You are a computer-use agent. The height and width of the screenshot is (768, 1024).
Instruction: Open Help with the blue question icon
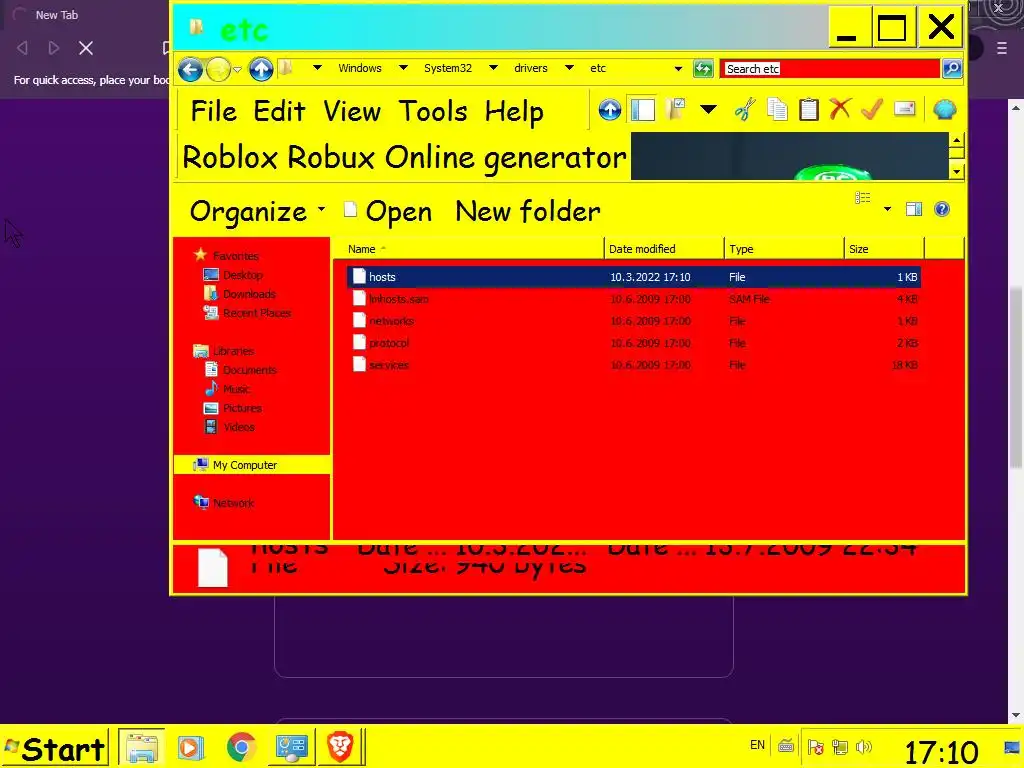[942, 209]
